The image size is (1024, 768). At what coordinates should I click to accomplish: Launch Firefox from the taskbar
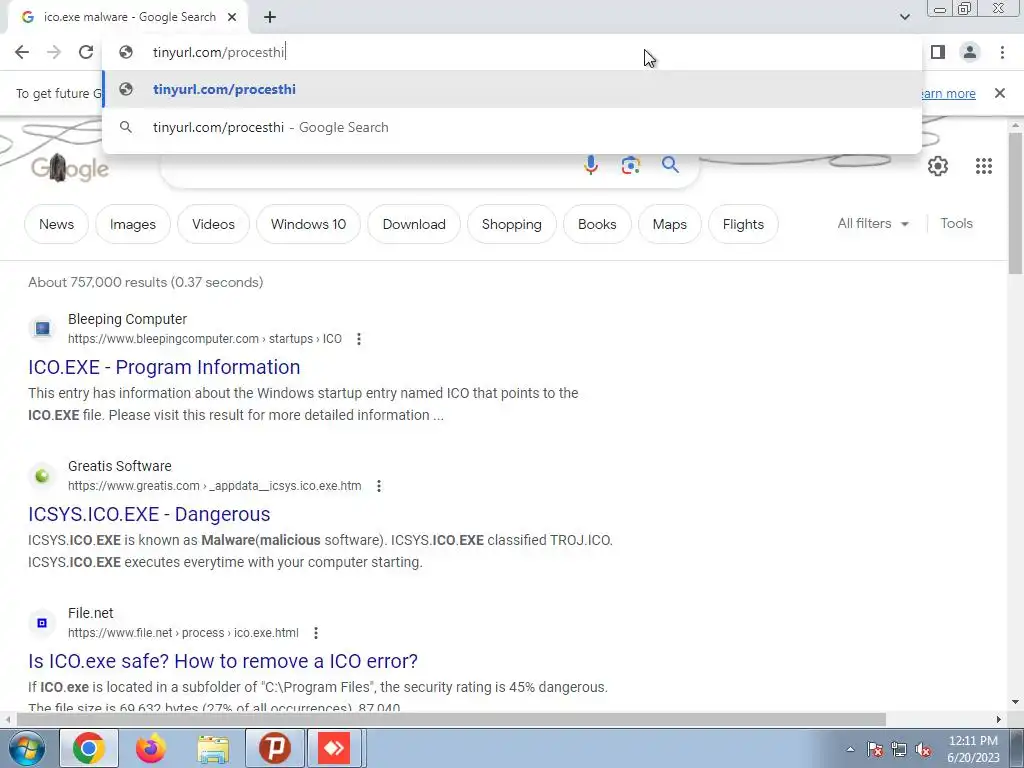(x=151, y=748)
